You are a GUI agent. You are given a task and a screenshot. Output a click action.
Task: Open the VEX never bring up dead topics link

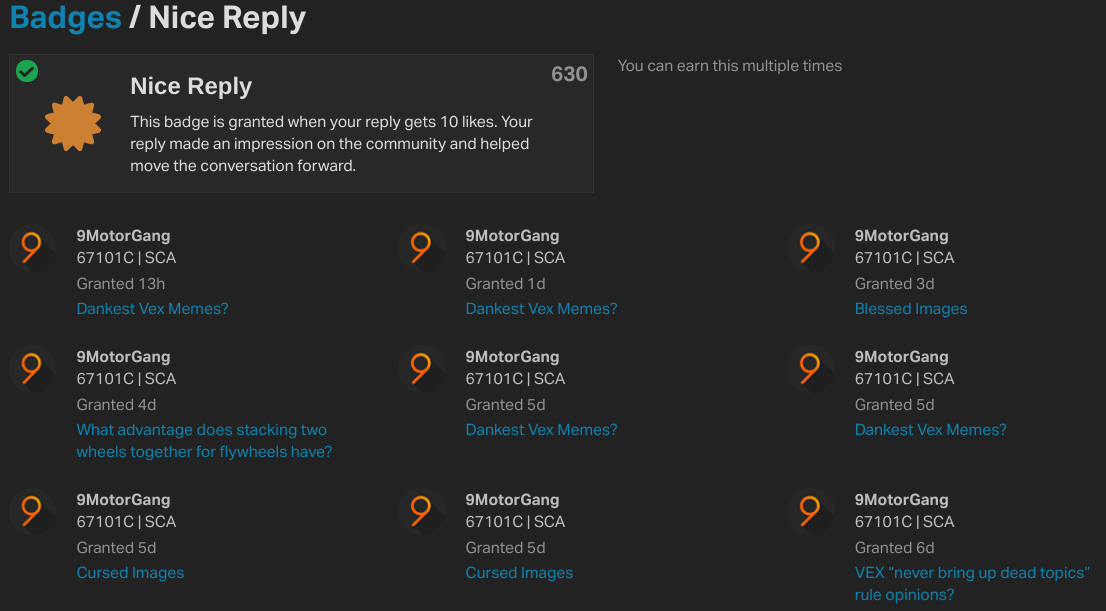click(x=972, y=583)
